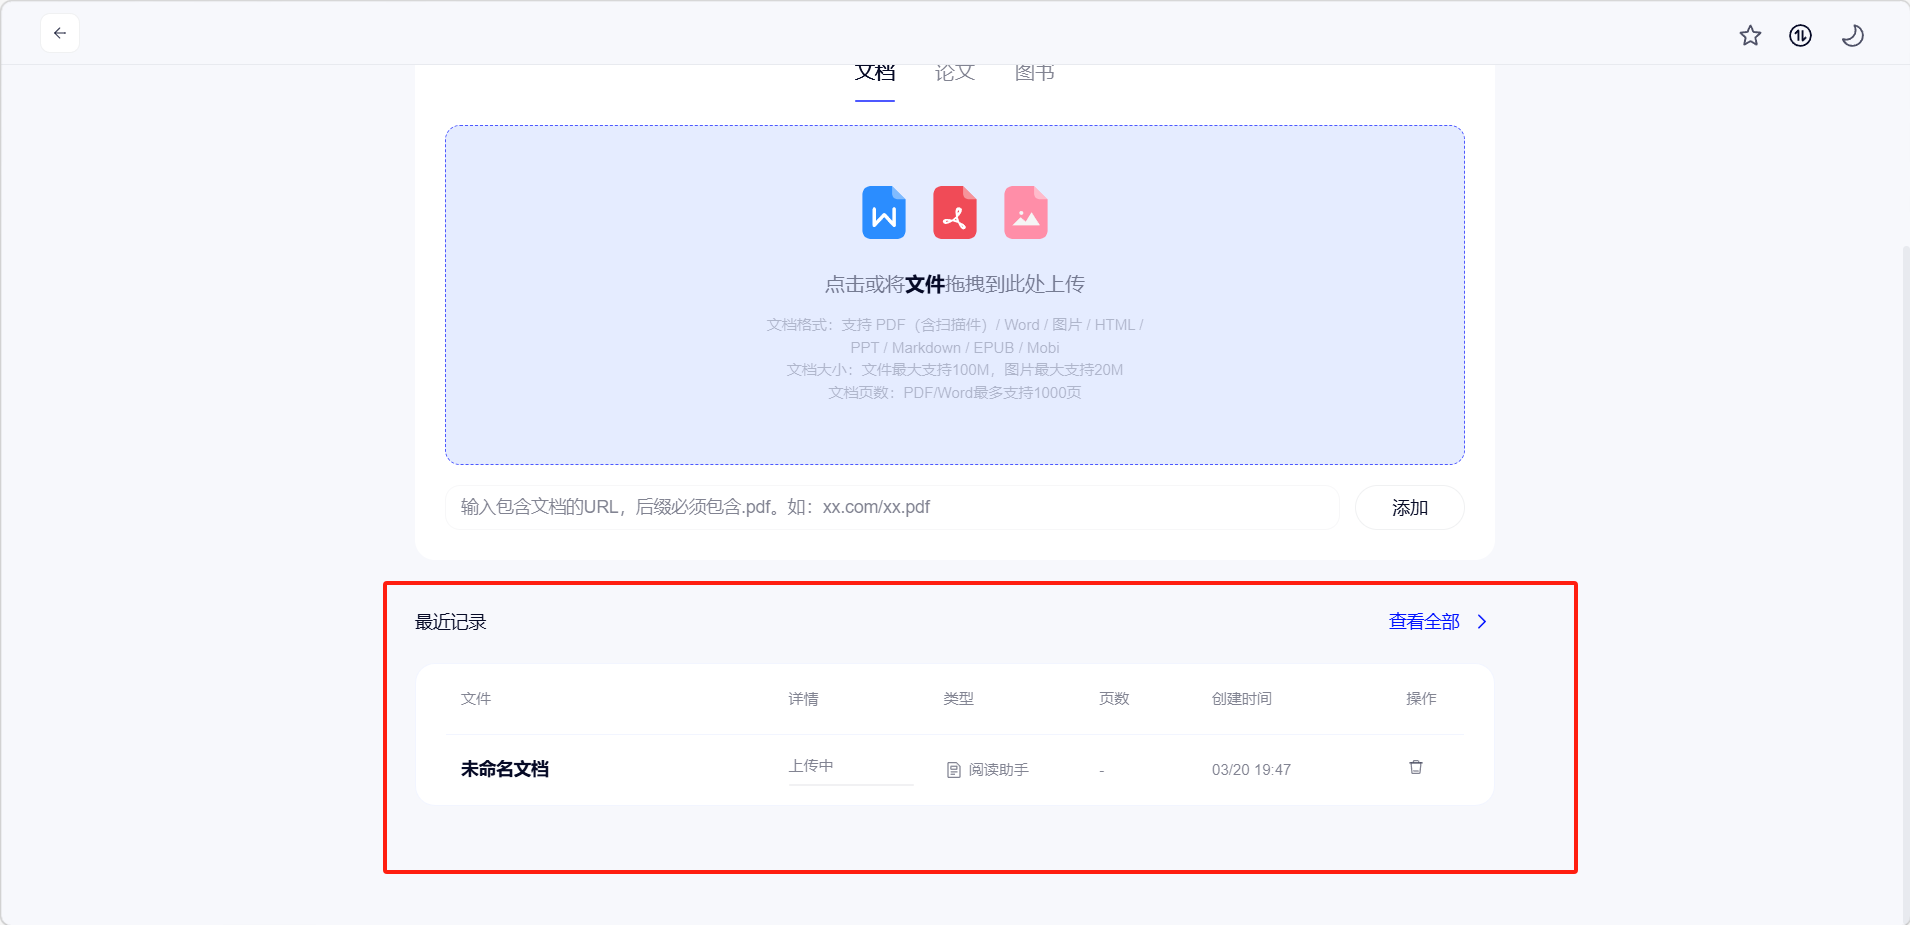The image size is (1910, 925).
Task: Click the back arrow button
Action: (x=60, y=34)
